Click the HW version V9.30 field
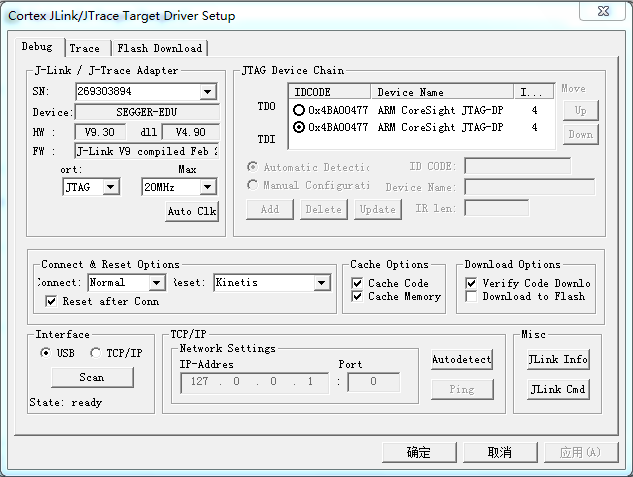Viewport: 633px width, 477px height. (x=100, y=132)
